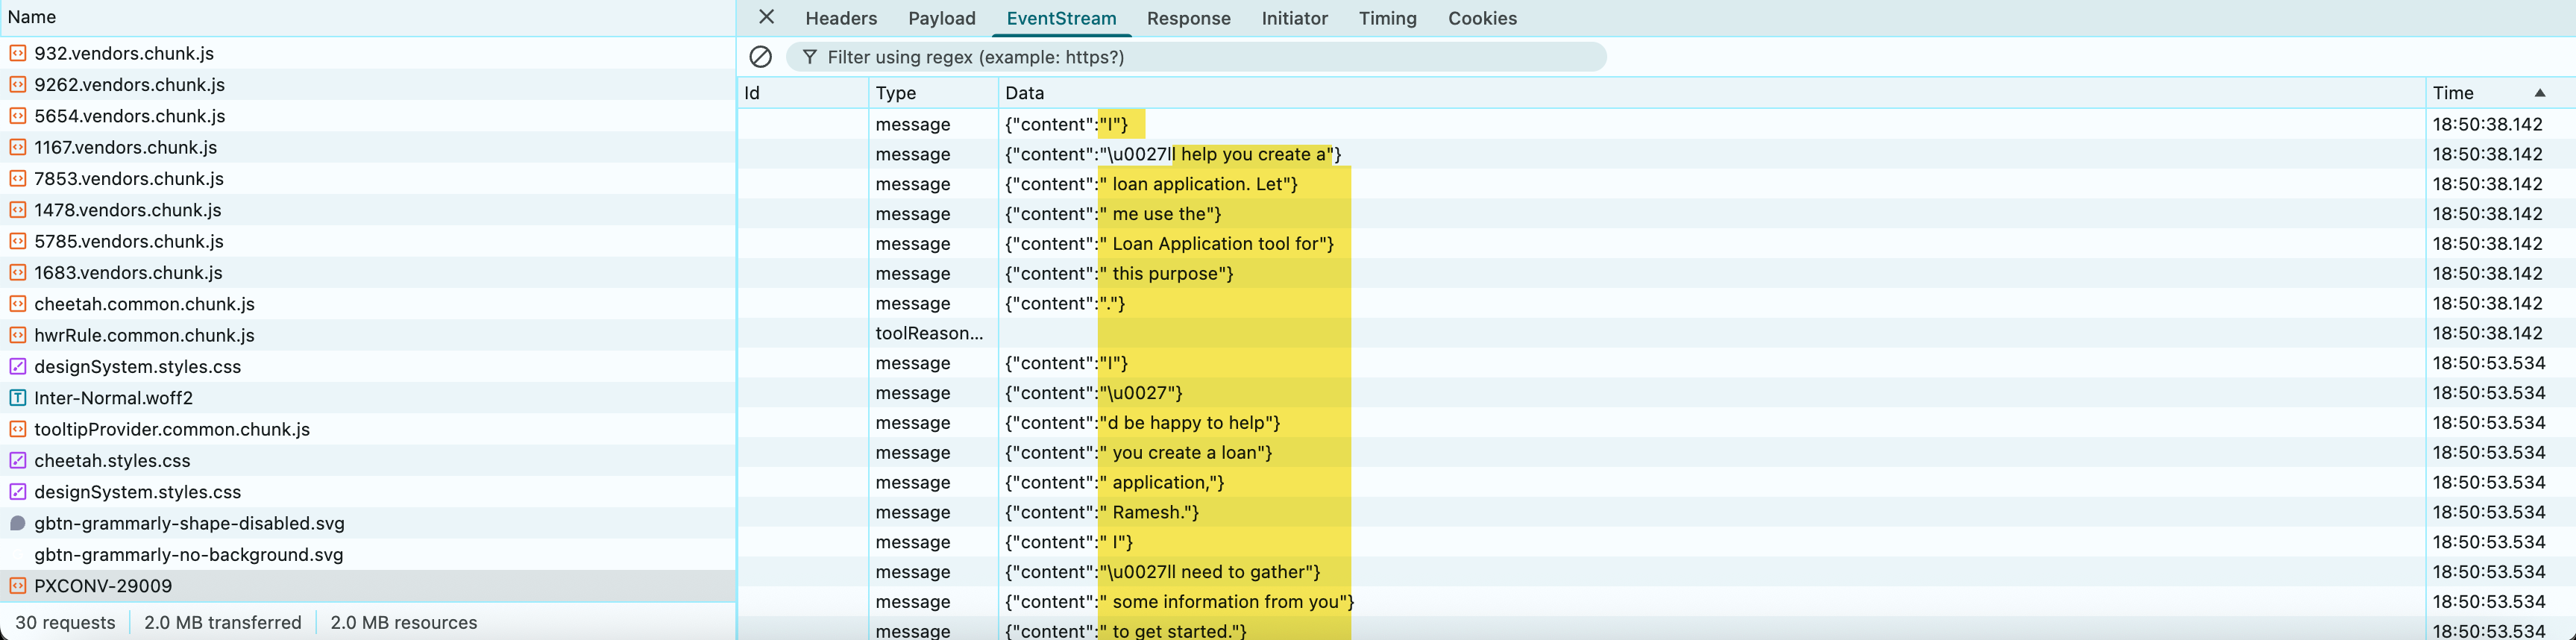Sort requests by the Name column header
The height and width of the screenshot is (640, 2576).
point(32,17)
